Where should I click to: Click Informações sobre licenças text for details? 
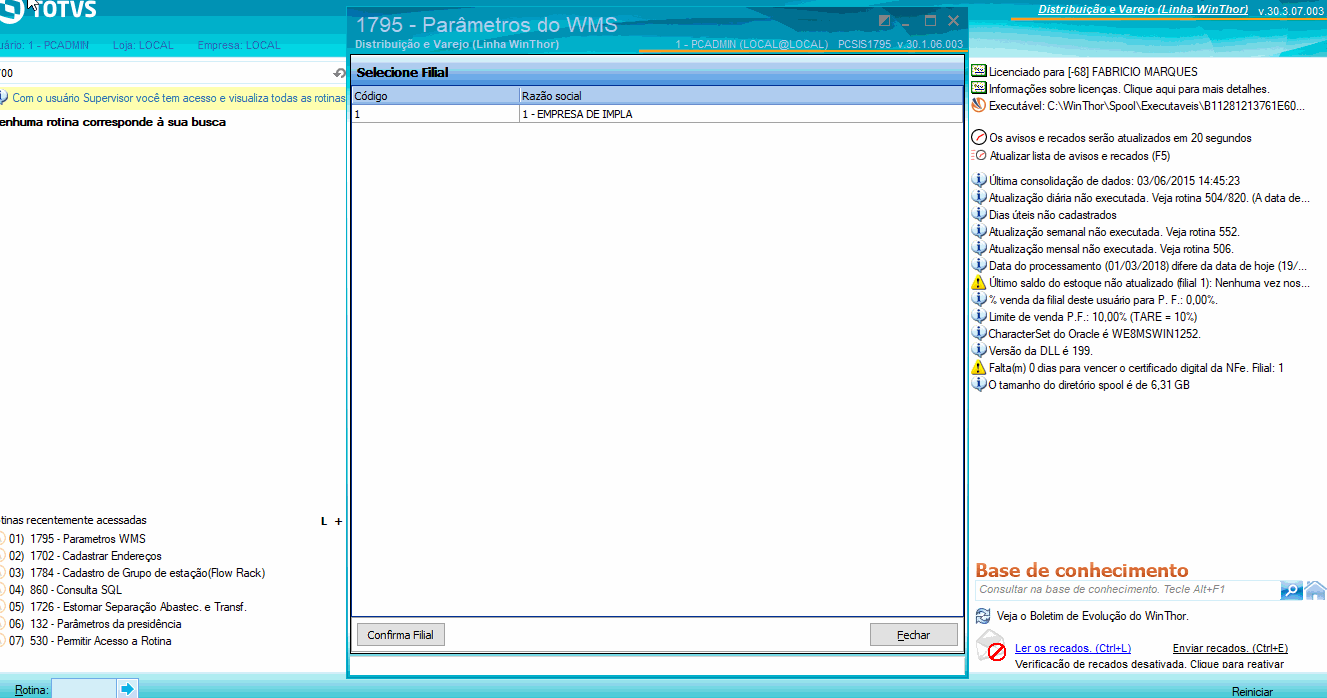pos(1129,89)
